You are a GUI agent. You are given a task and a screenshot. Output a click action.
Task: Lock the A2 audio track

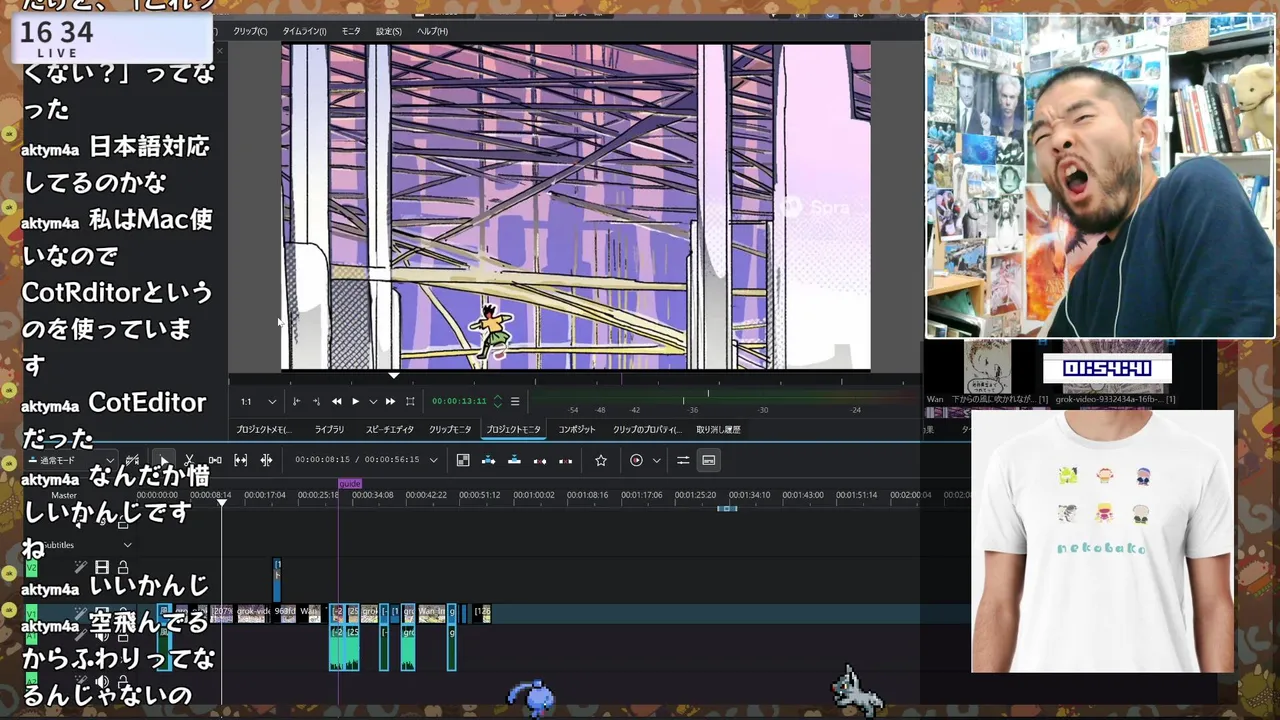122,683
